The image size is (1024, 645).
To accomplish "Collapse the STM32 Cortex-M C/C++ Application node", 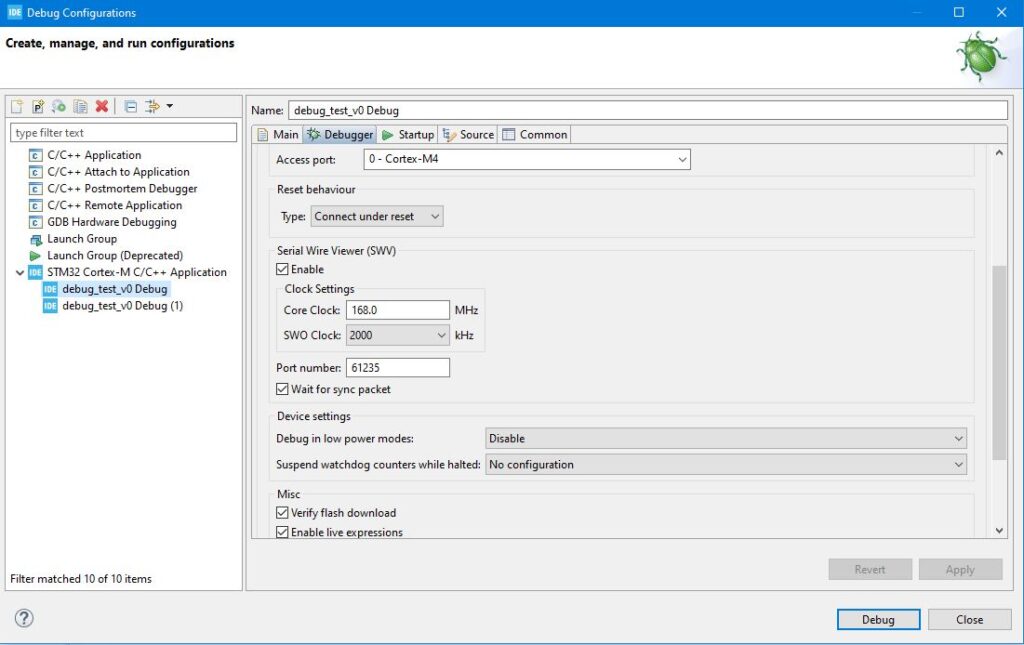I will (x=20, y=272).
